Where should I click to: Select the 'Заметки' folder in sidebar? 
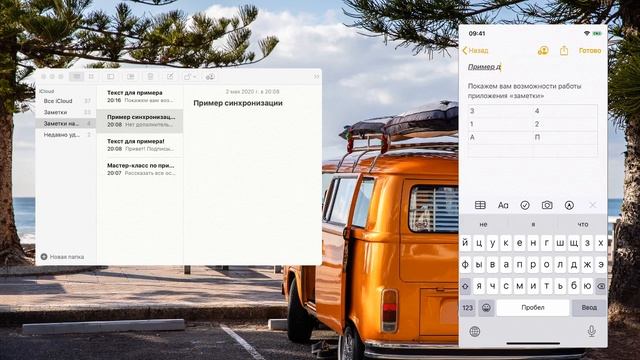[65, 112]
